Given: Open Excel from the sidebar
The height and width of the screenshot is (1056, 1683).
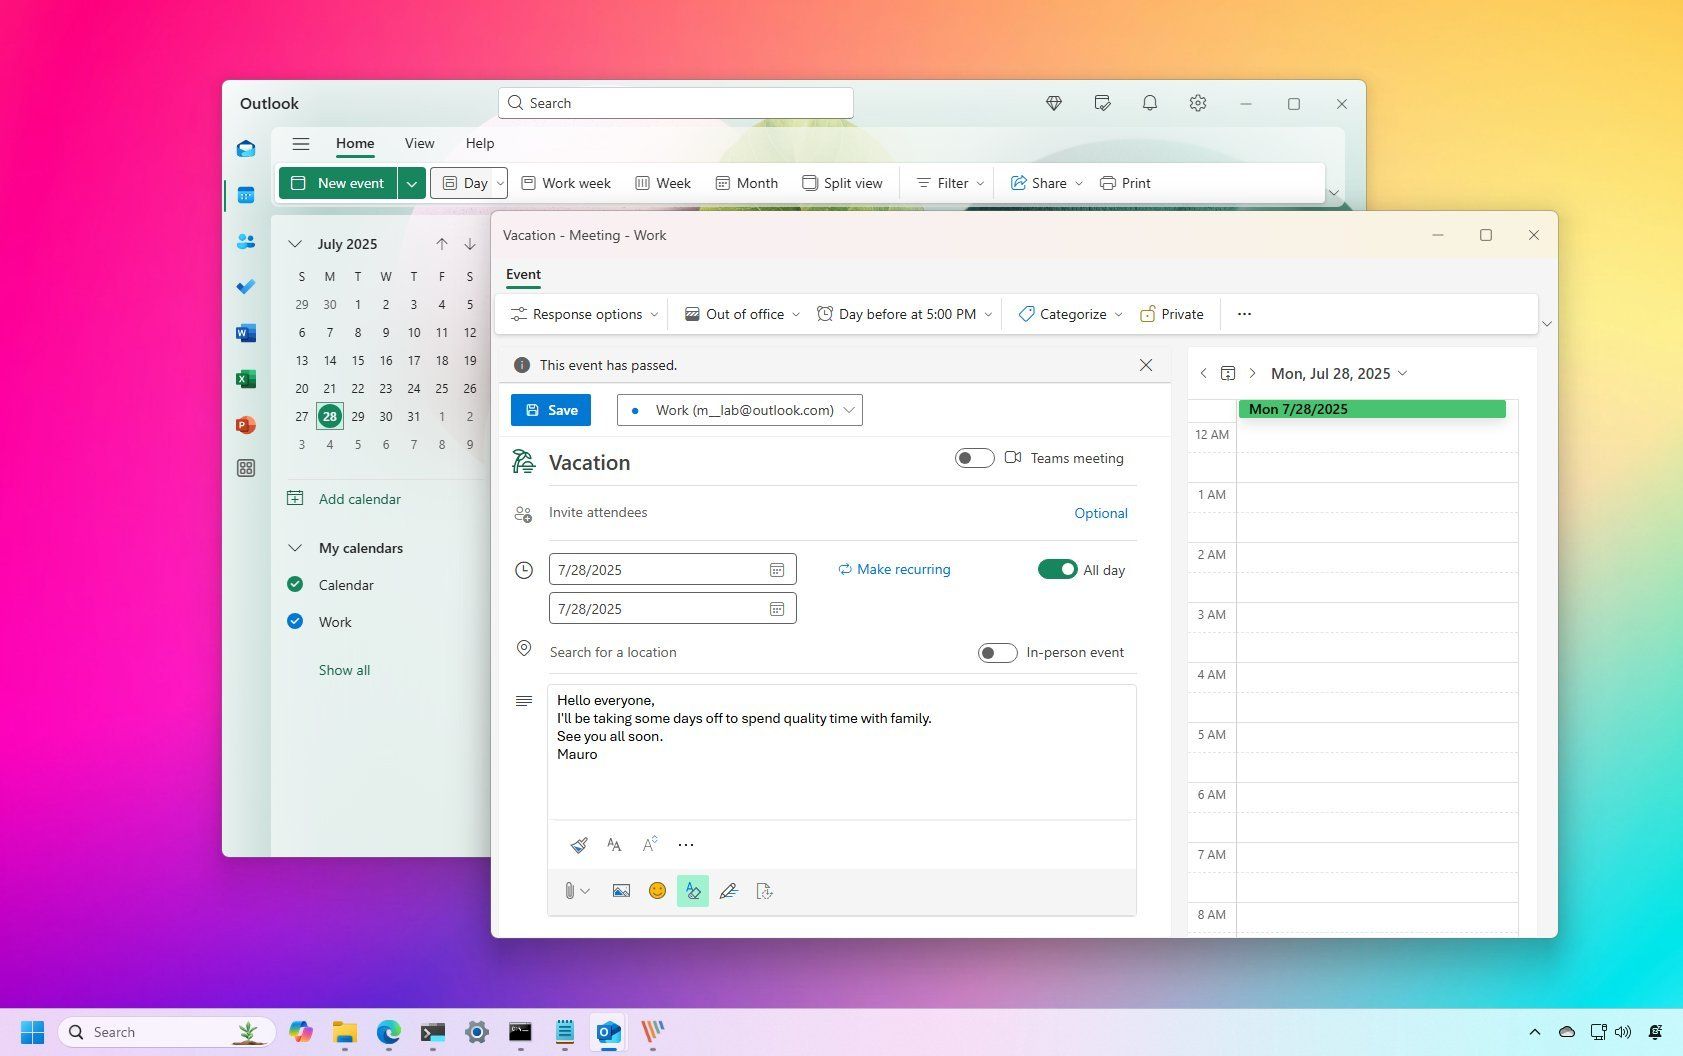Looking at the screenshot, I should click(246, 379).
